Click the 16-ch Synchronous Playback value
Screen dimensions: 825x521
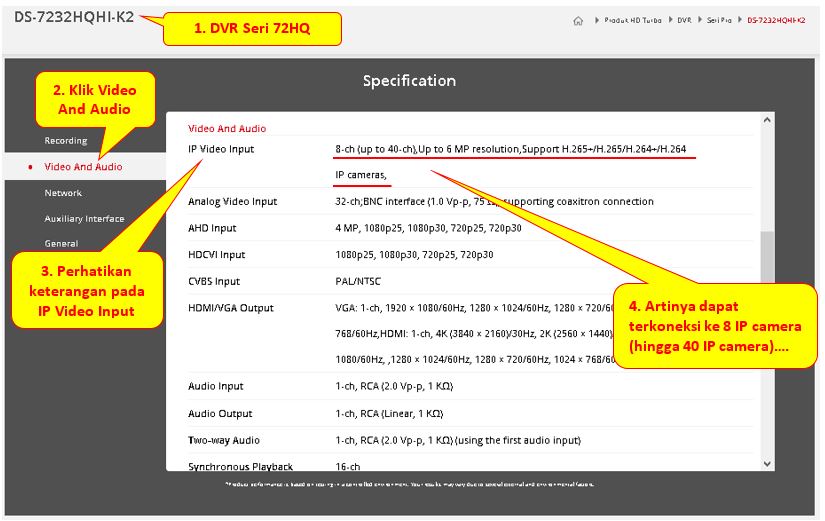point(348,466)
